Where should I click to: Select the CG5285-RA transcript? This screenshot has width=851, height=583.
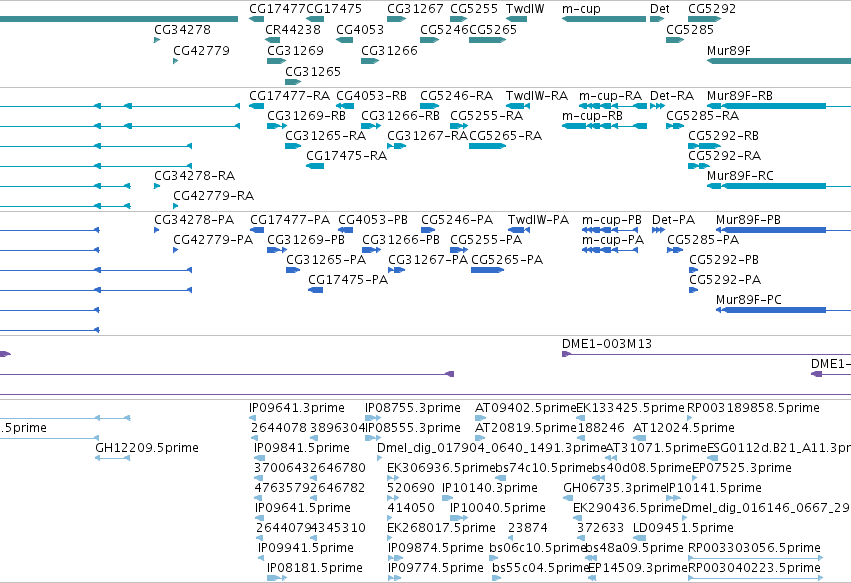pyautogui.click(x=675, y=126)
